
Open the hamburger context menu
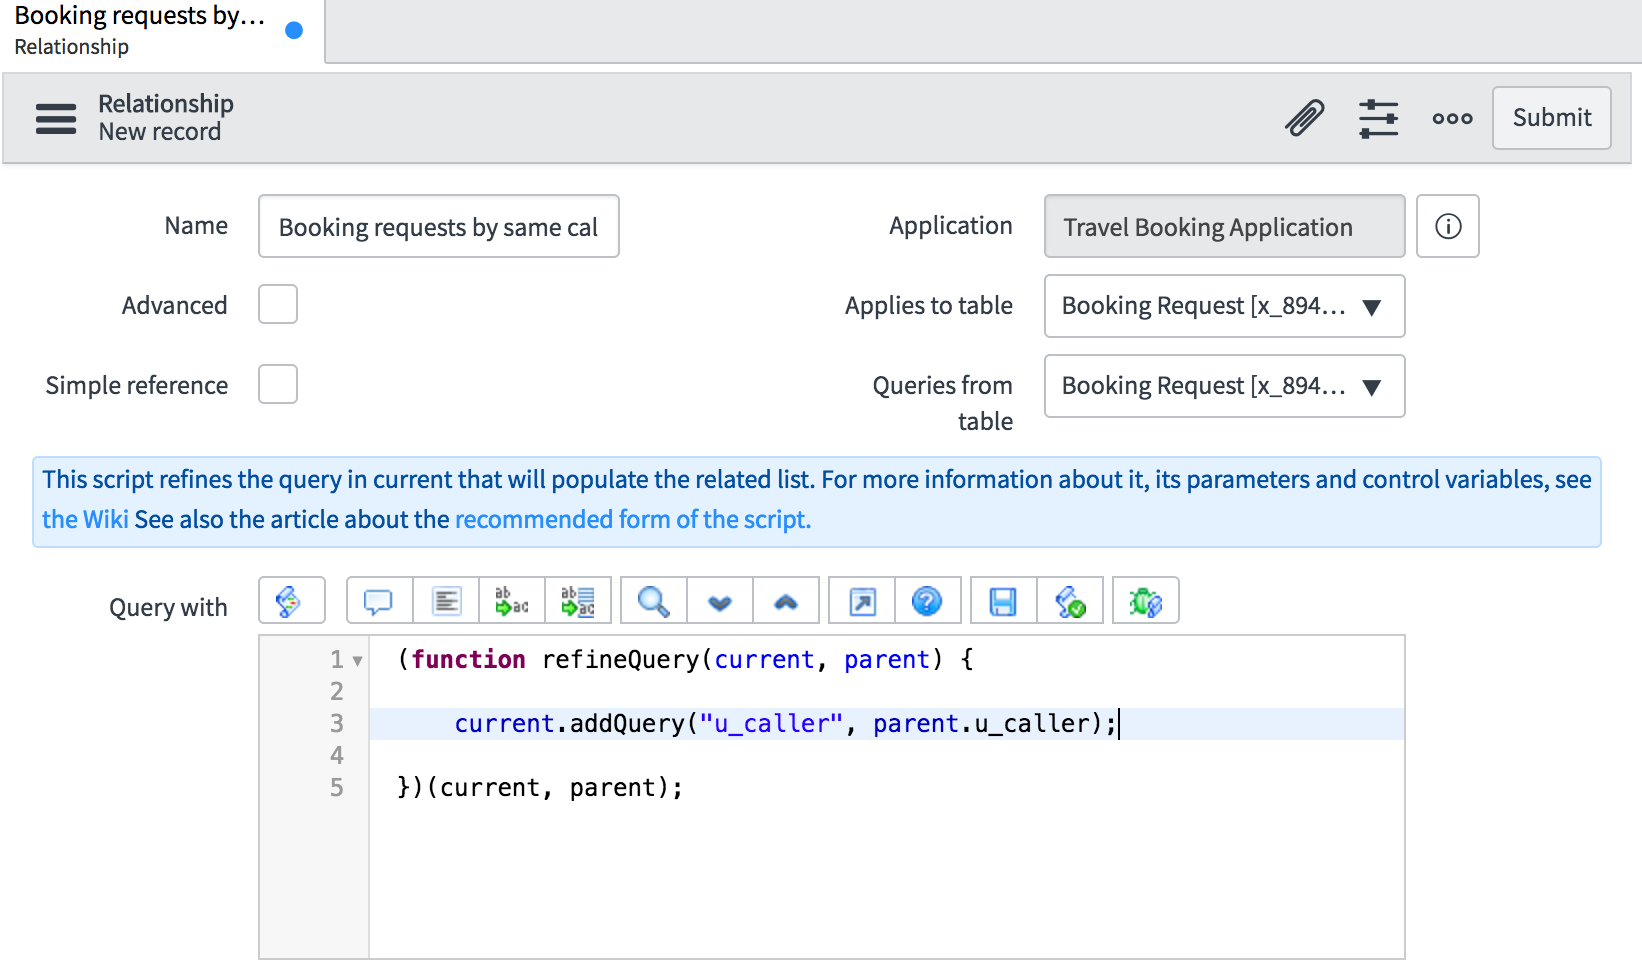pyautogui.click(x=56, y=118)
